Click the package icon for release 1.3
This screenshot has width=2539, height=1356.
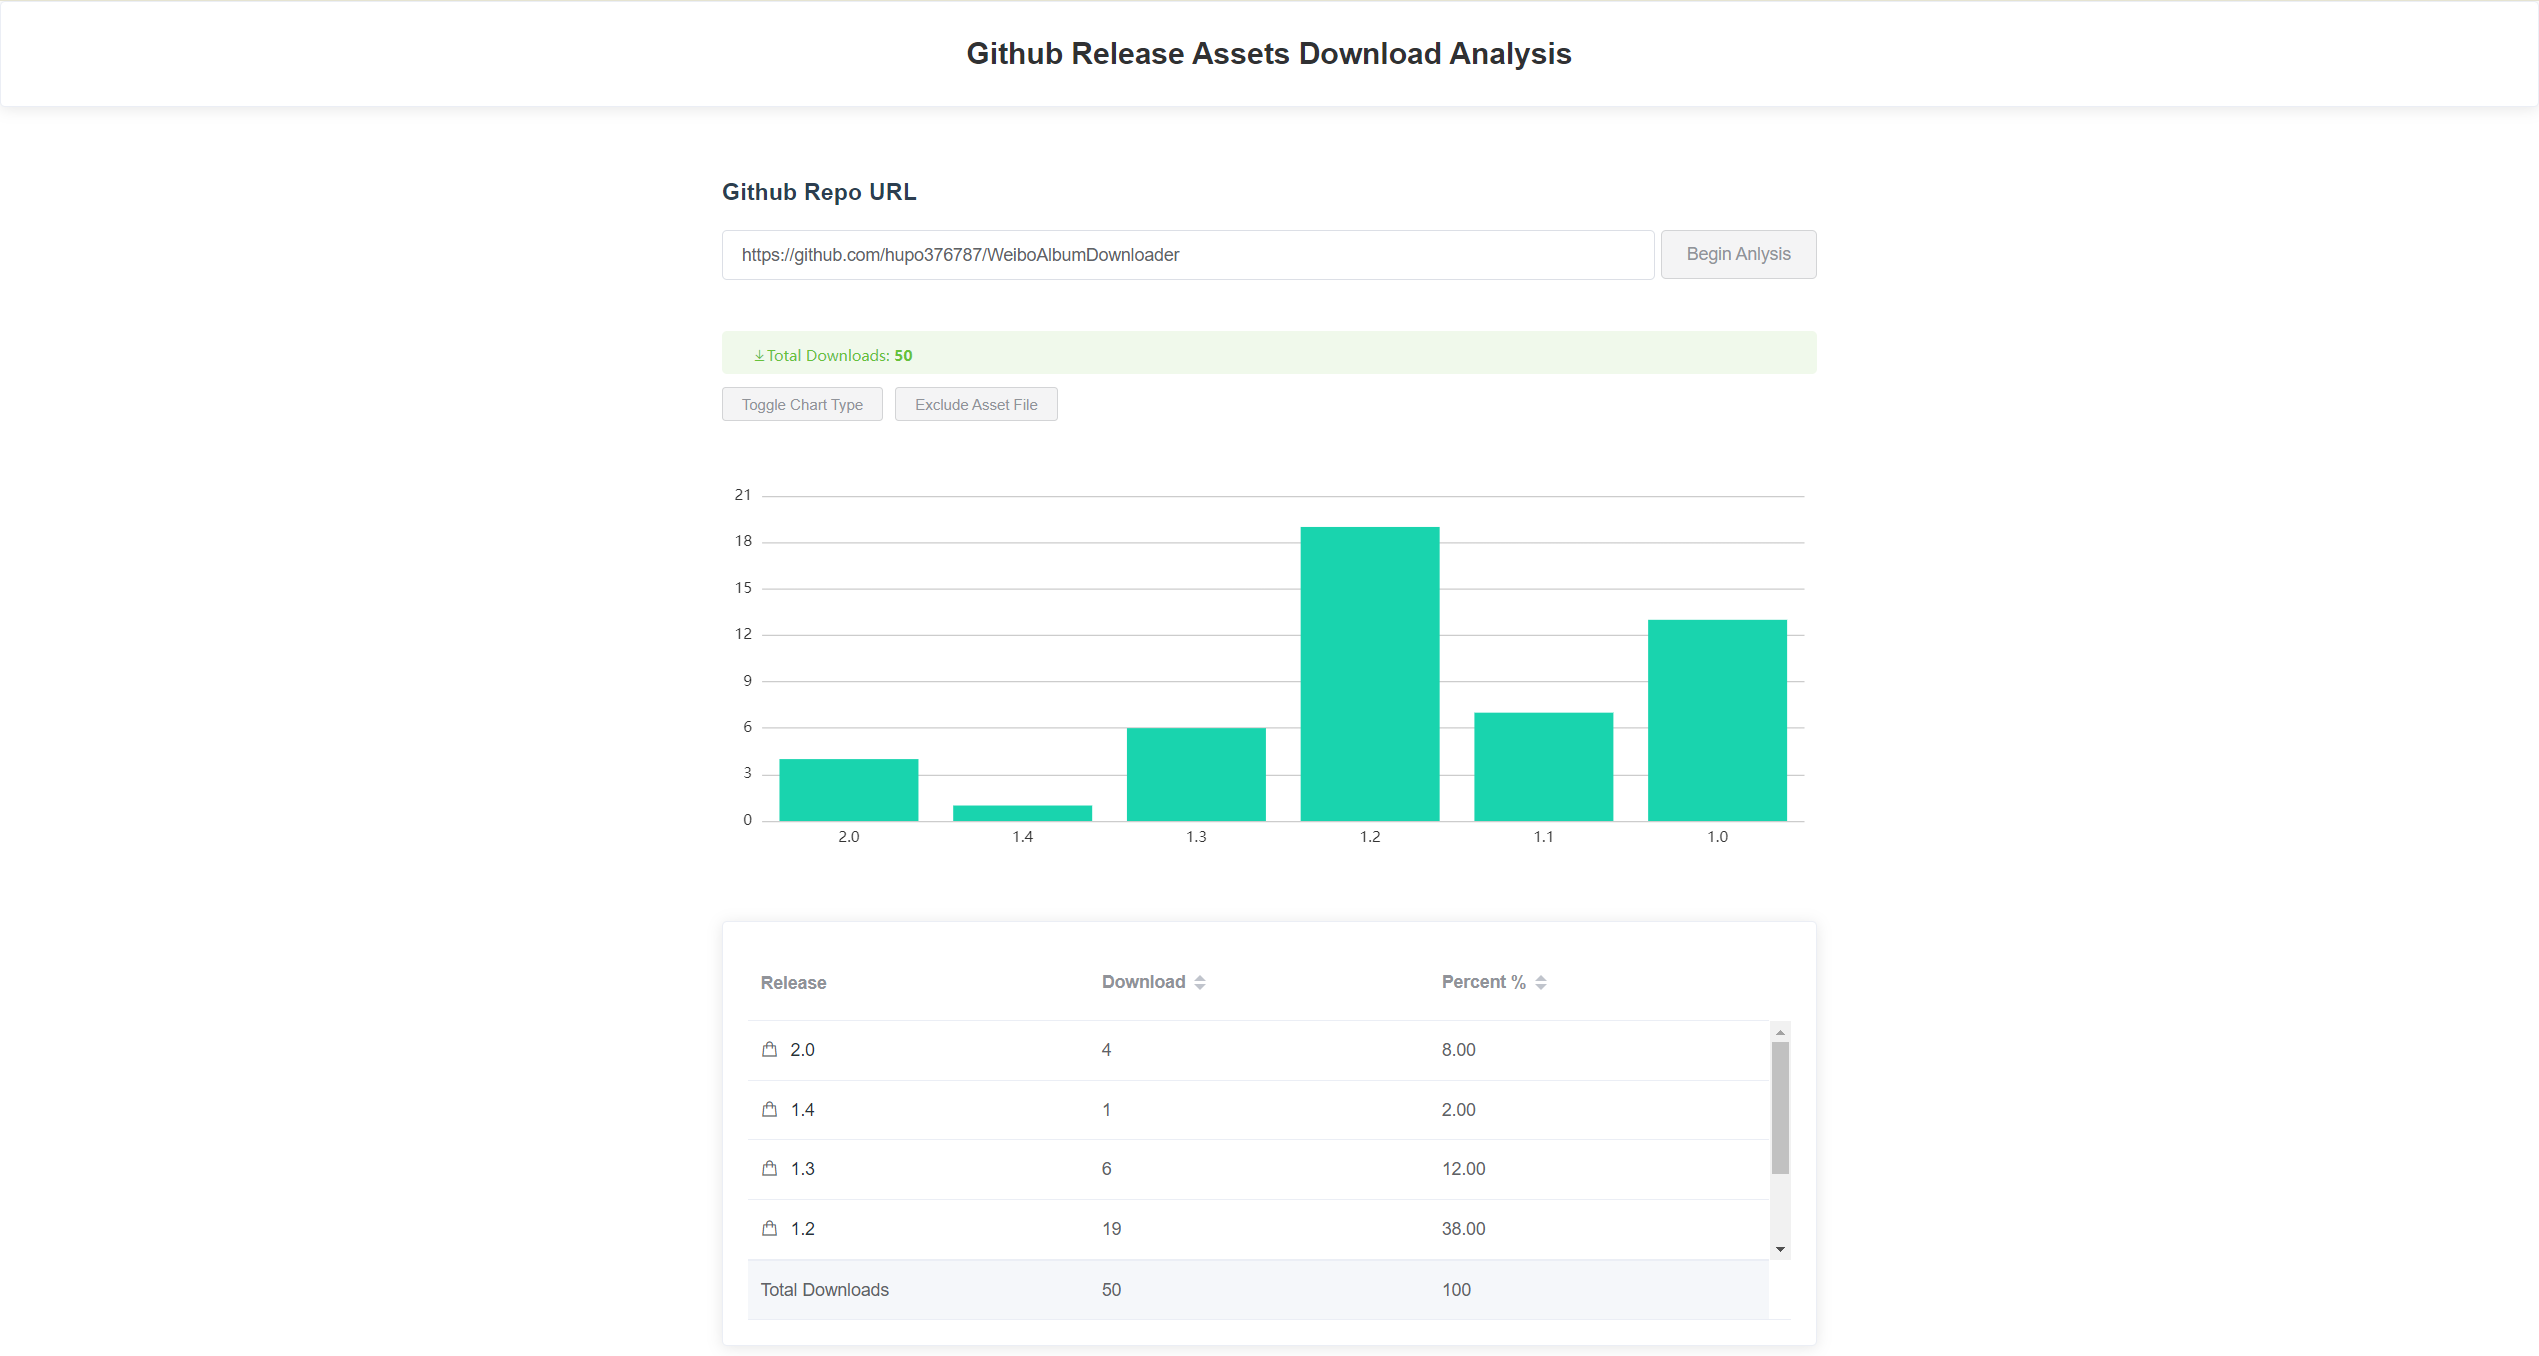pos(769,1168)
